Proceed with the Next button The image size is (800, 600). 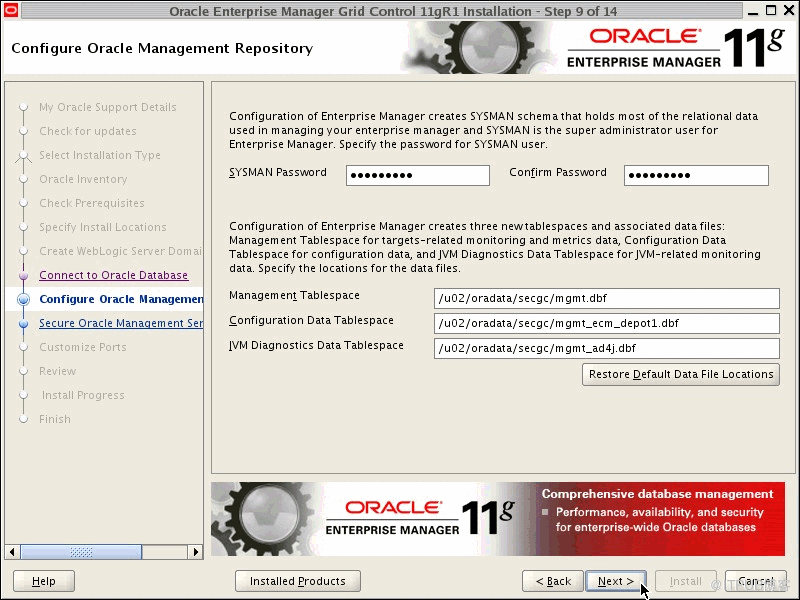616,581
